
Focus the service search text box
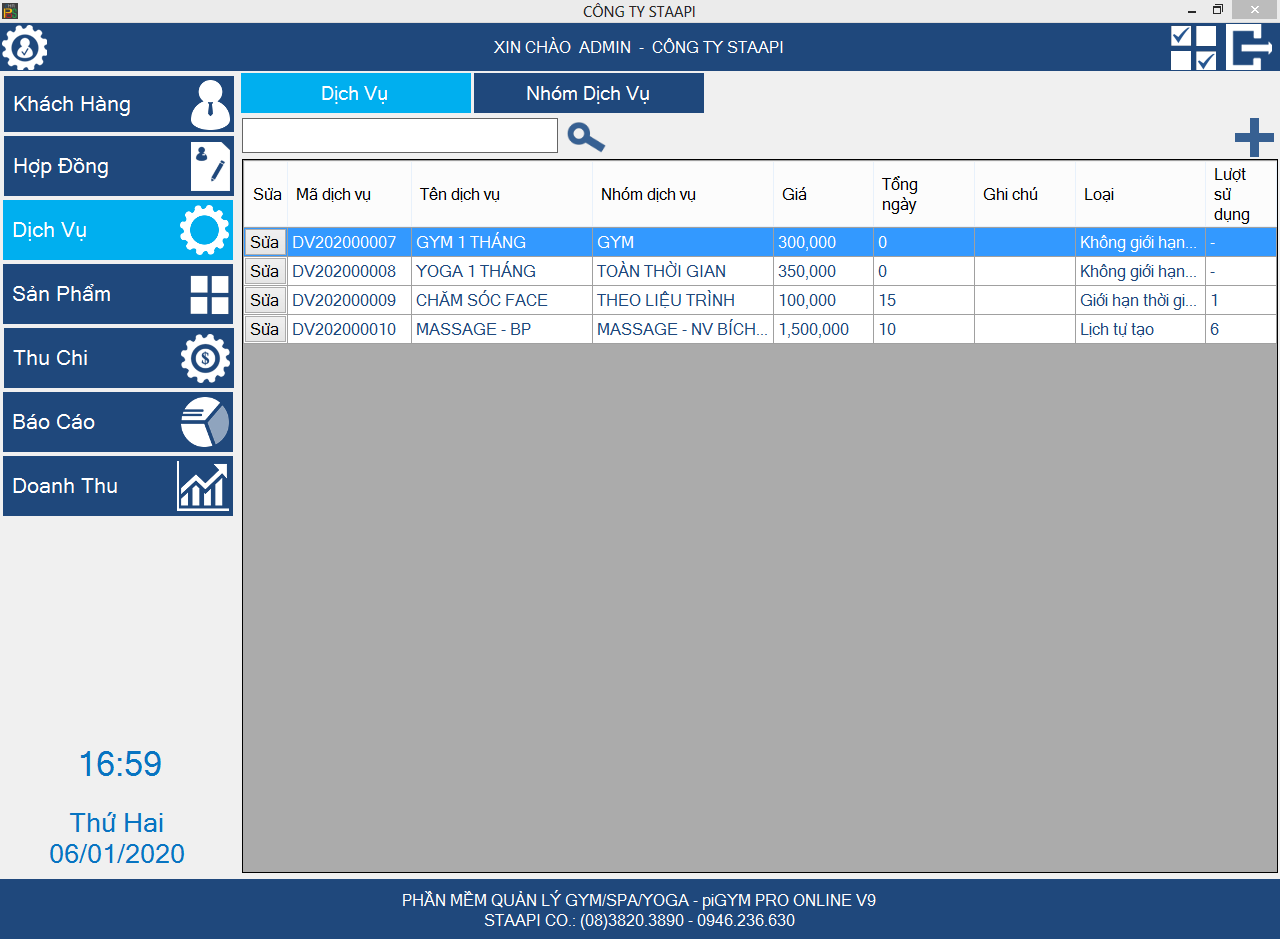pyautogui.click(x=399, y=136)
